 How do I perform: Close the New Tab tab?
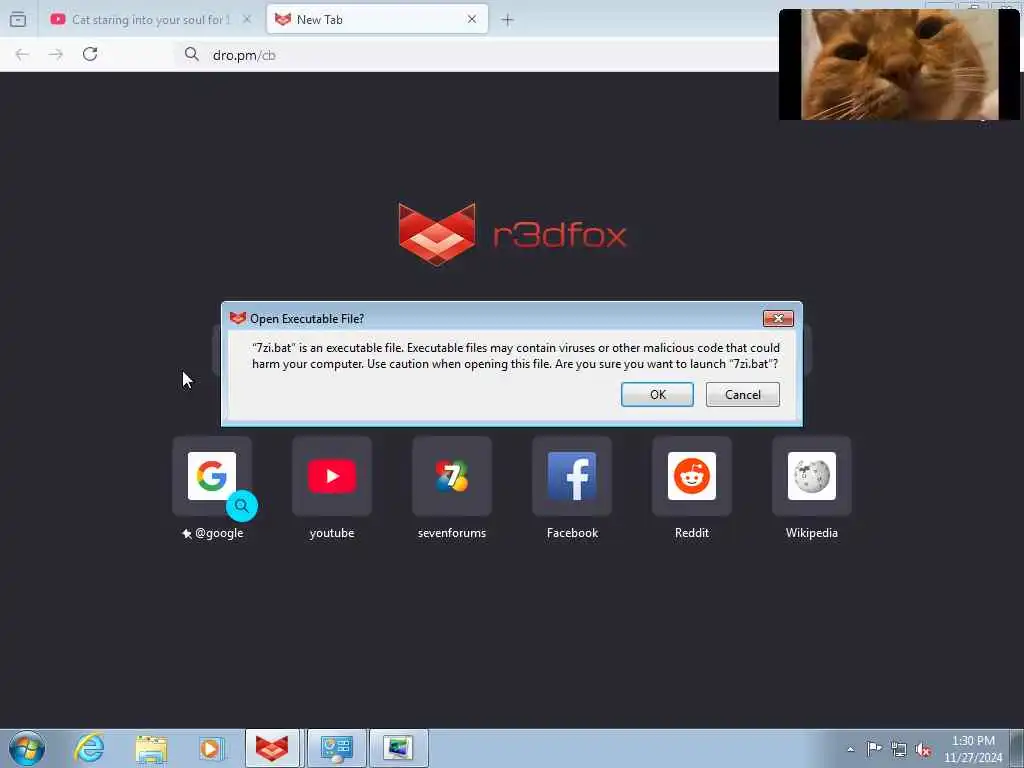point(472,20)
